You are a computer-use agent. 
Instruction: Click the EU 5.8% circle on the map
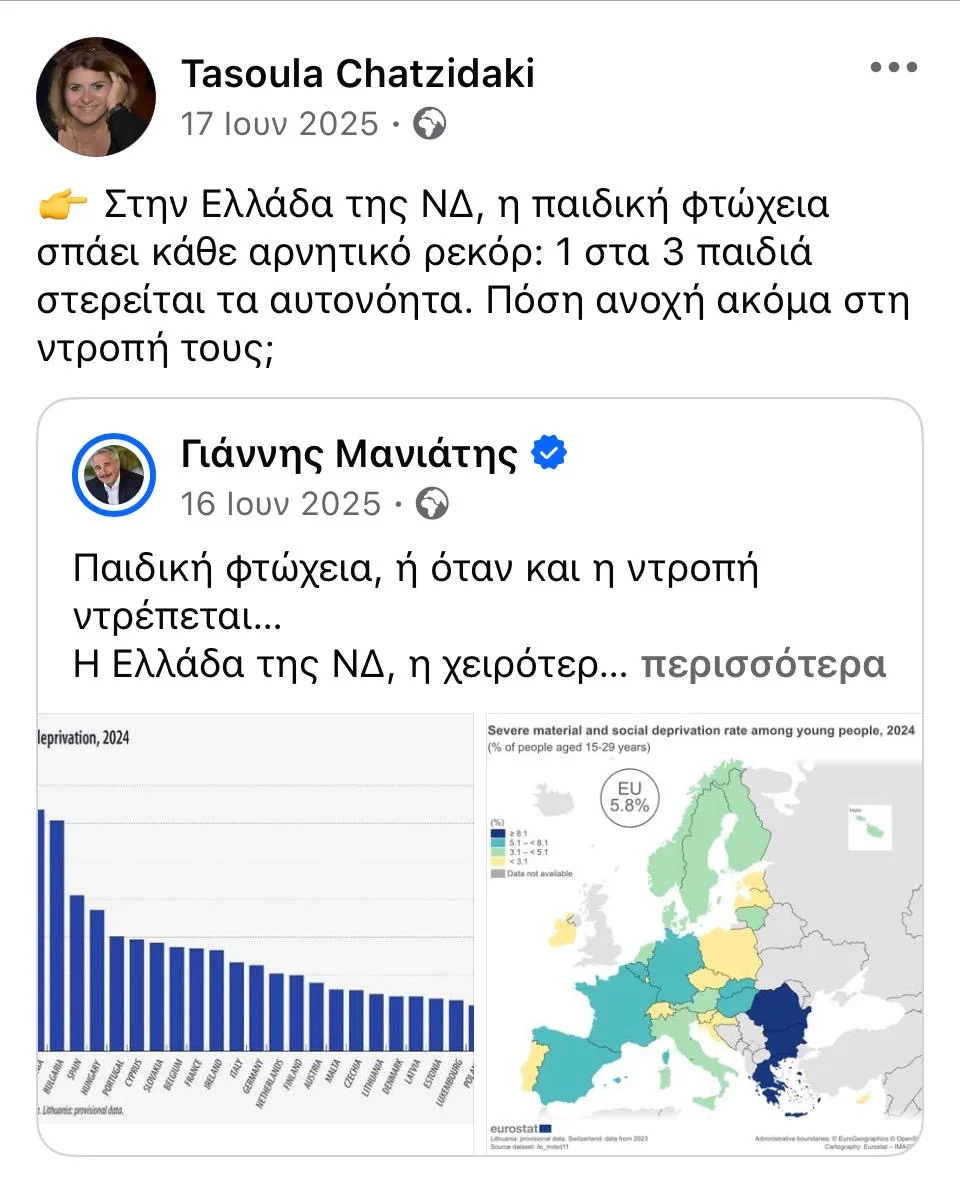click(631, 795)
